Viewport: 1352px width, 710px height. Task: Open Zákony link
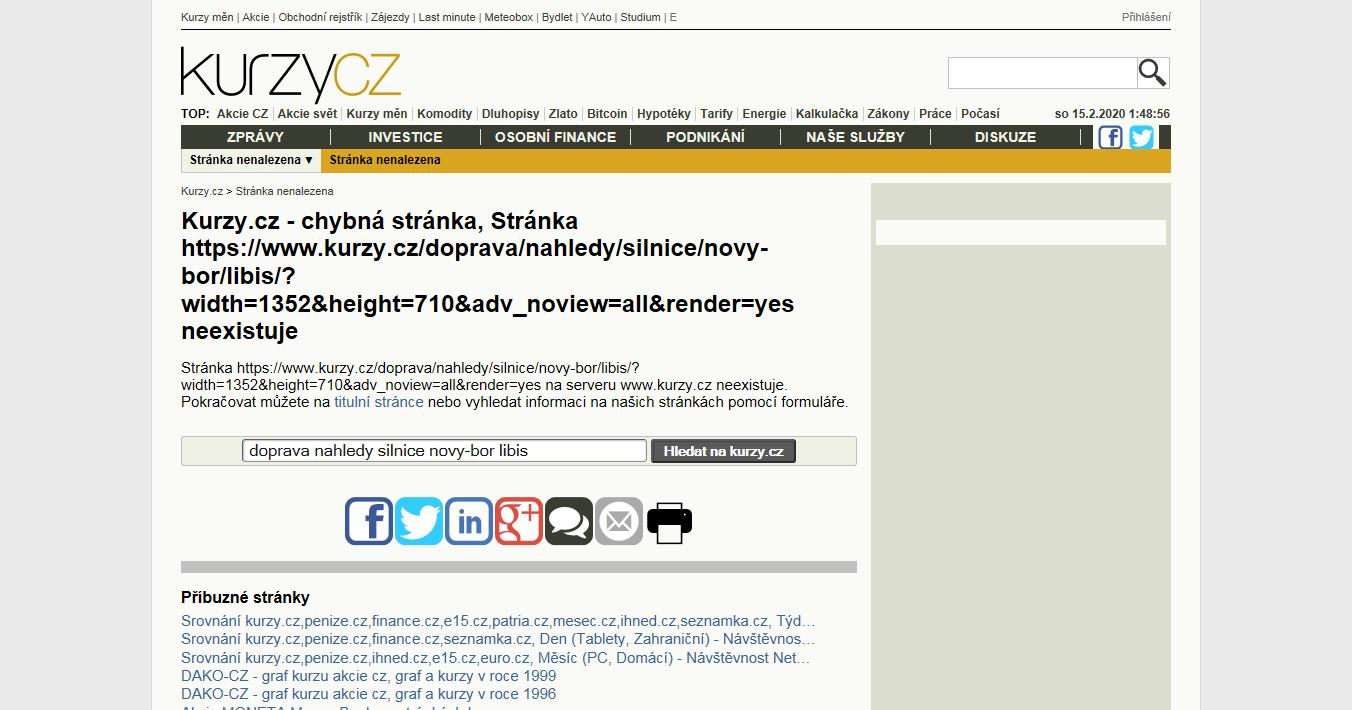click(x=888, y=114)
